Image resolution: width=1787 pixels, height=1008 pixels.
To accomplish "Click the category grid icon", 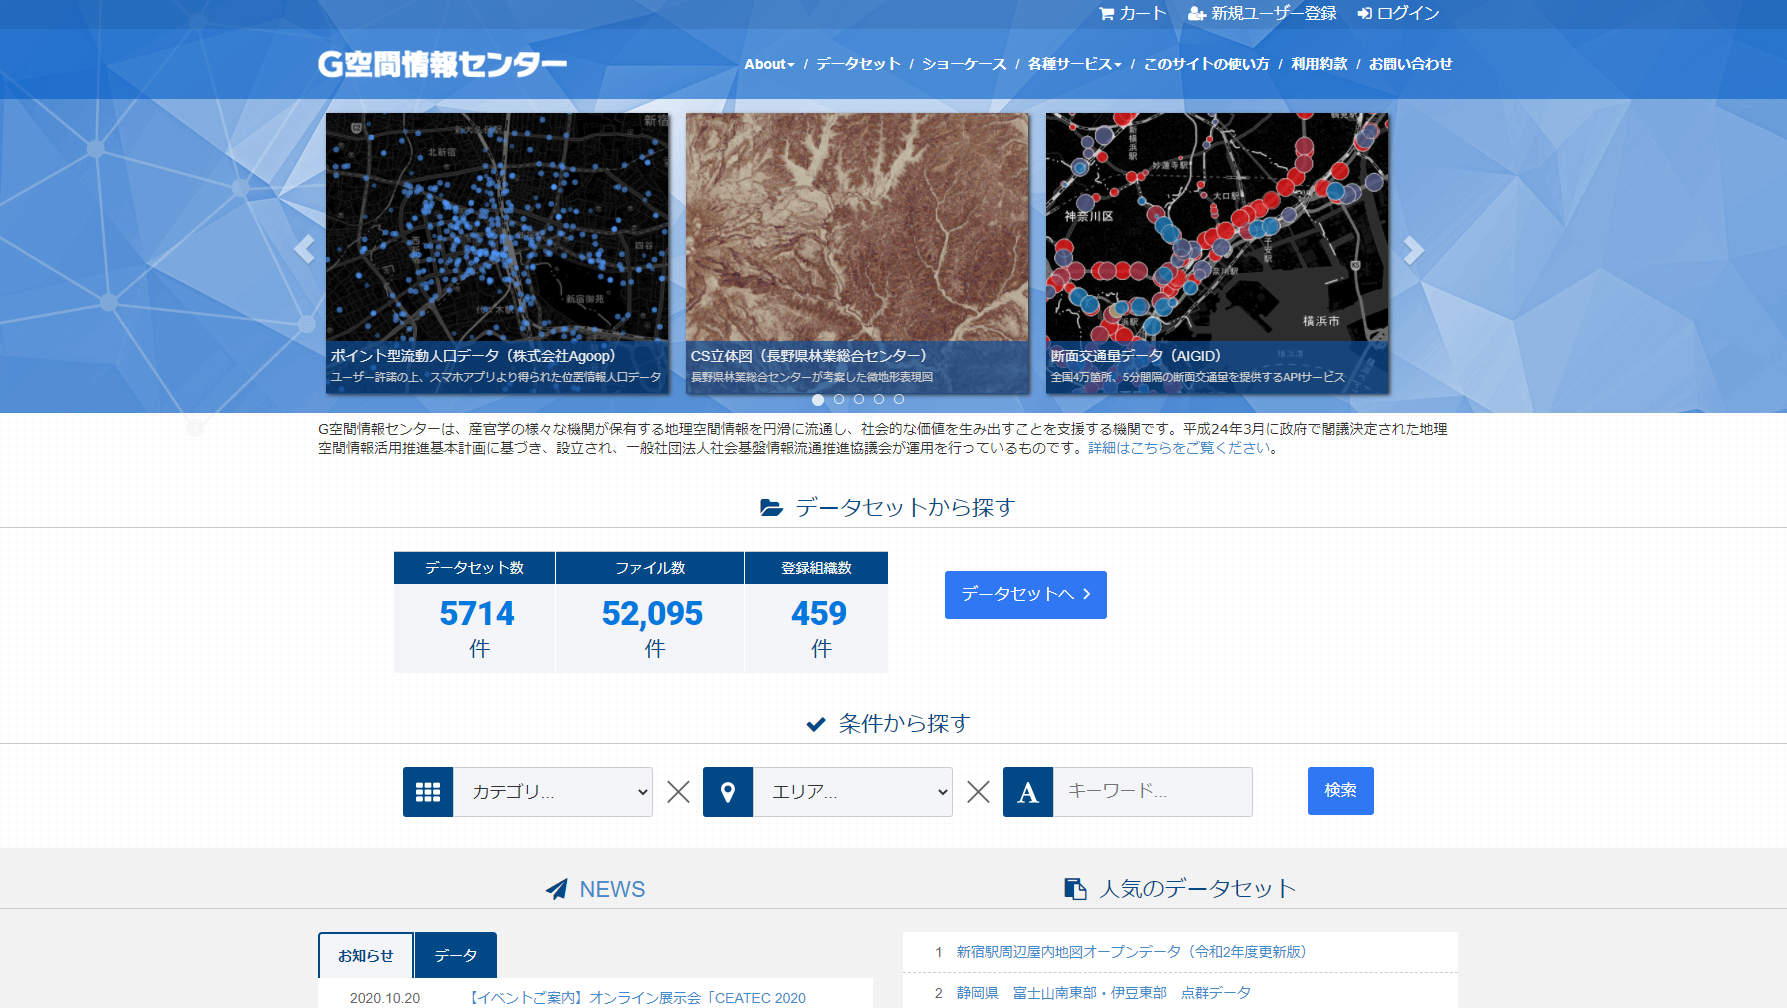I will click(x=428, y=792).
